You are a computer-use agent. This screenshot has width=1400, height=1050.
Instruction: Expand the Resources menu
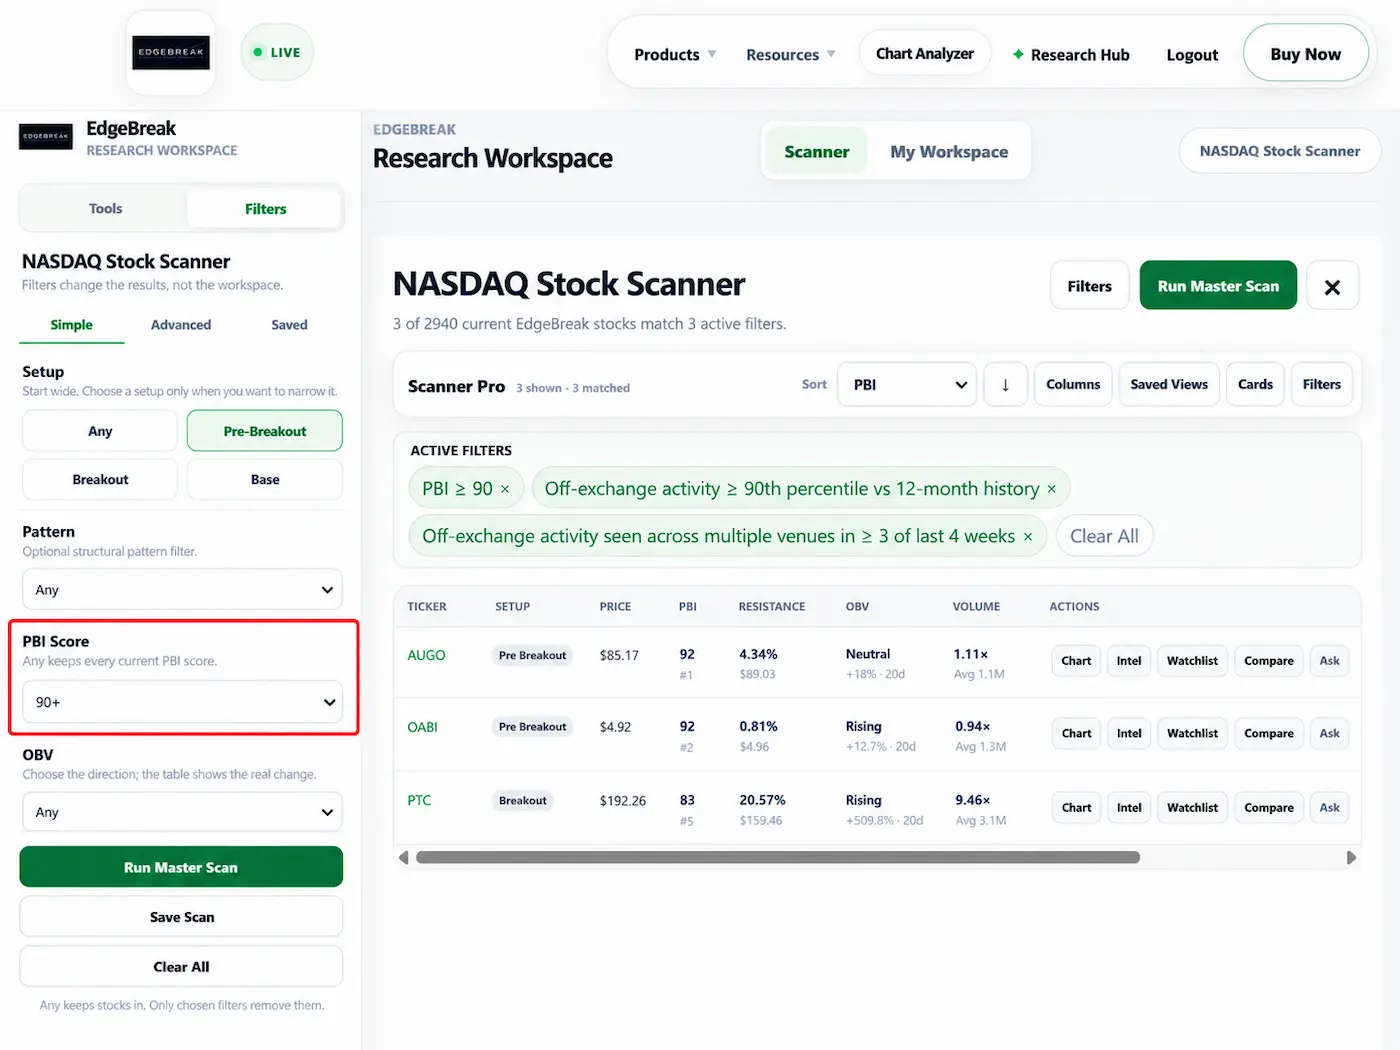790,54
